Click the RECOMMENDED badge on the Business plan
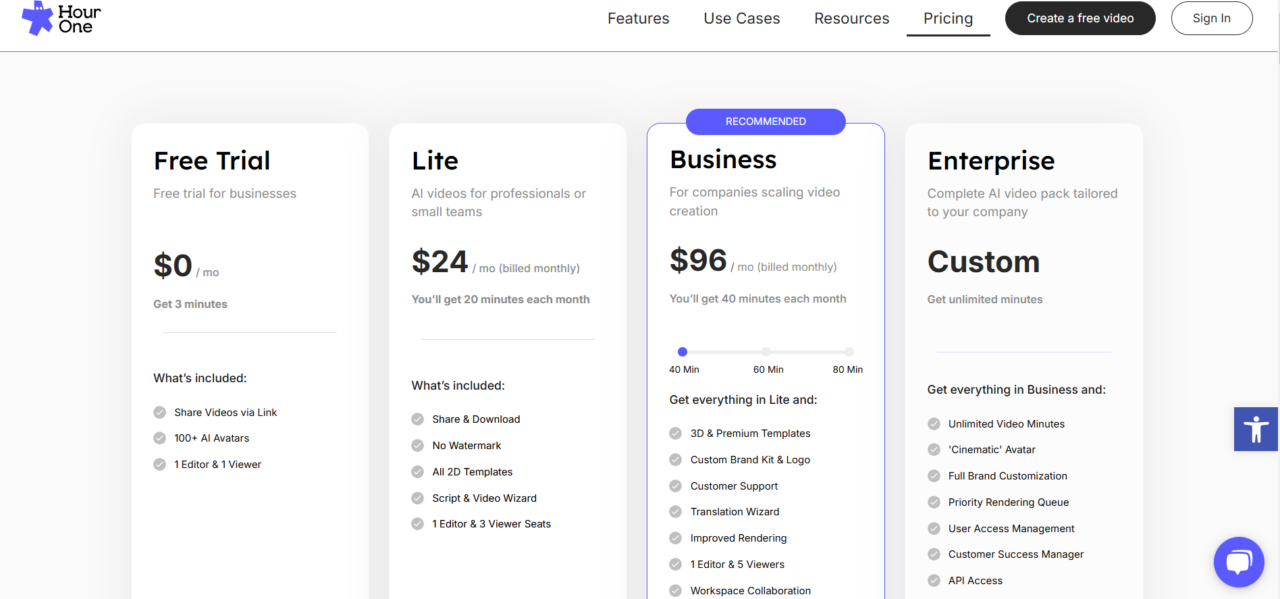 765,121
